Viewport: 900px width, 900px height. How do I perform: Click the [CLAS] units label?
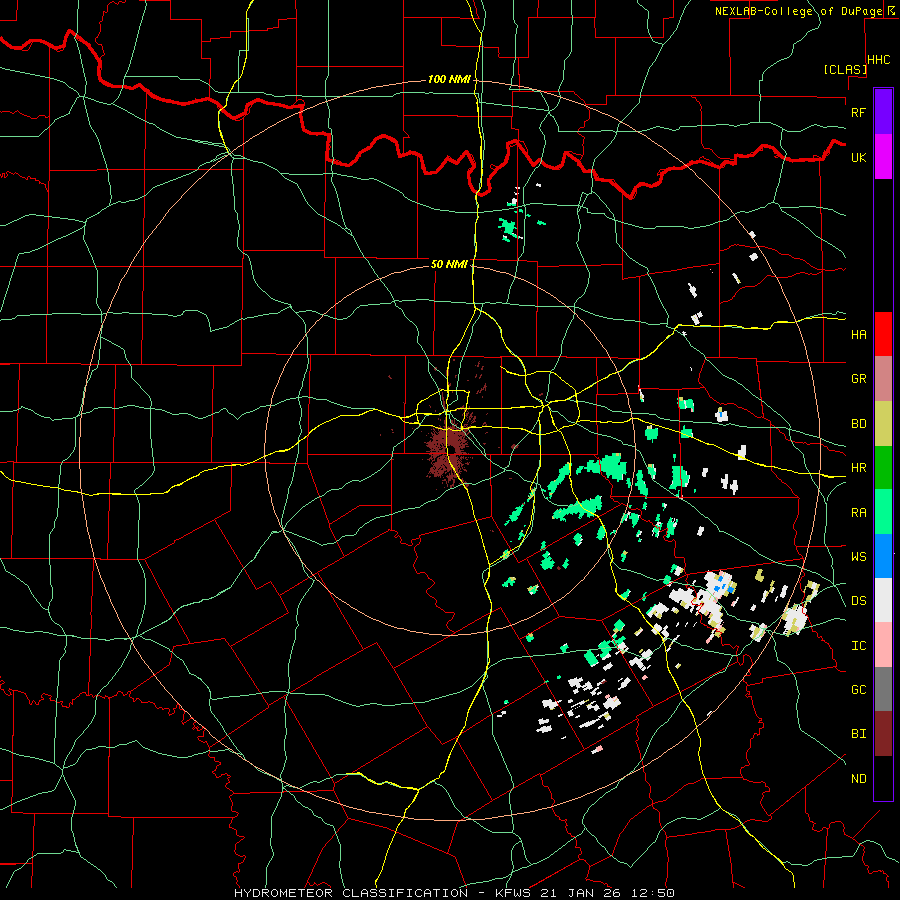point(845,70)
